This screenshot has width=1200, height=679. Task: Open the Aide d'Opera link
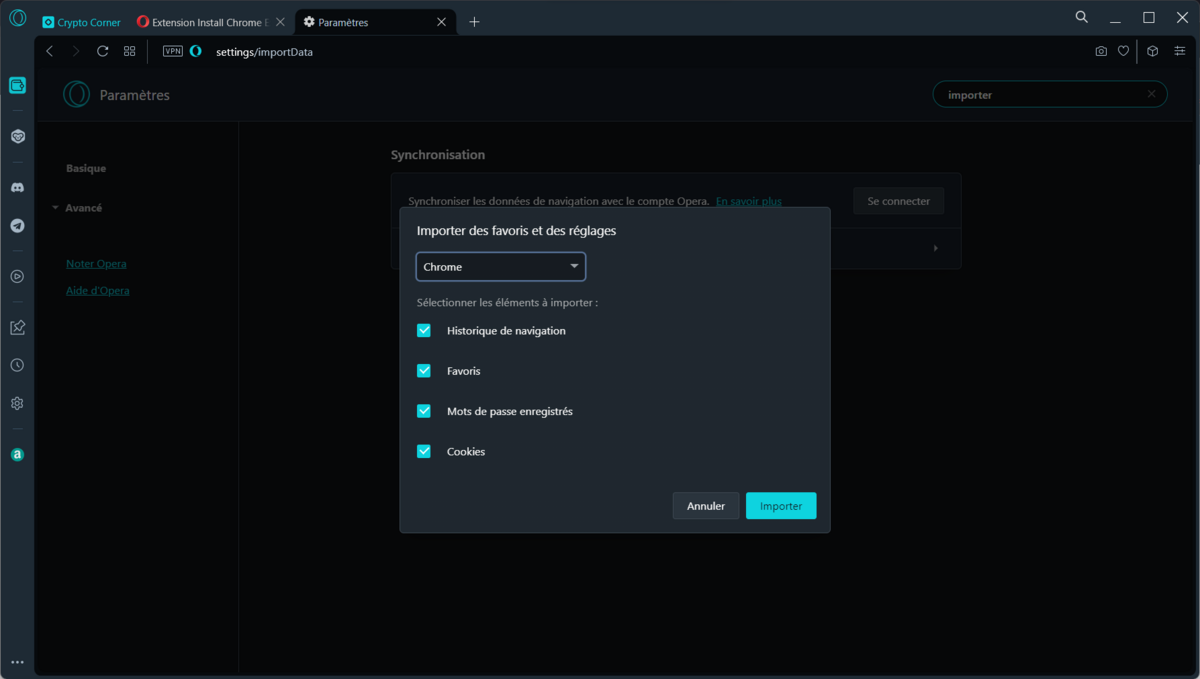point(98,291)
